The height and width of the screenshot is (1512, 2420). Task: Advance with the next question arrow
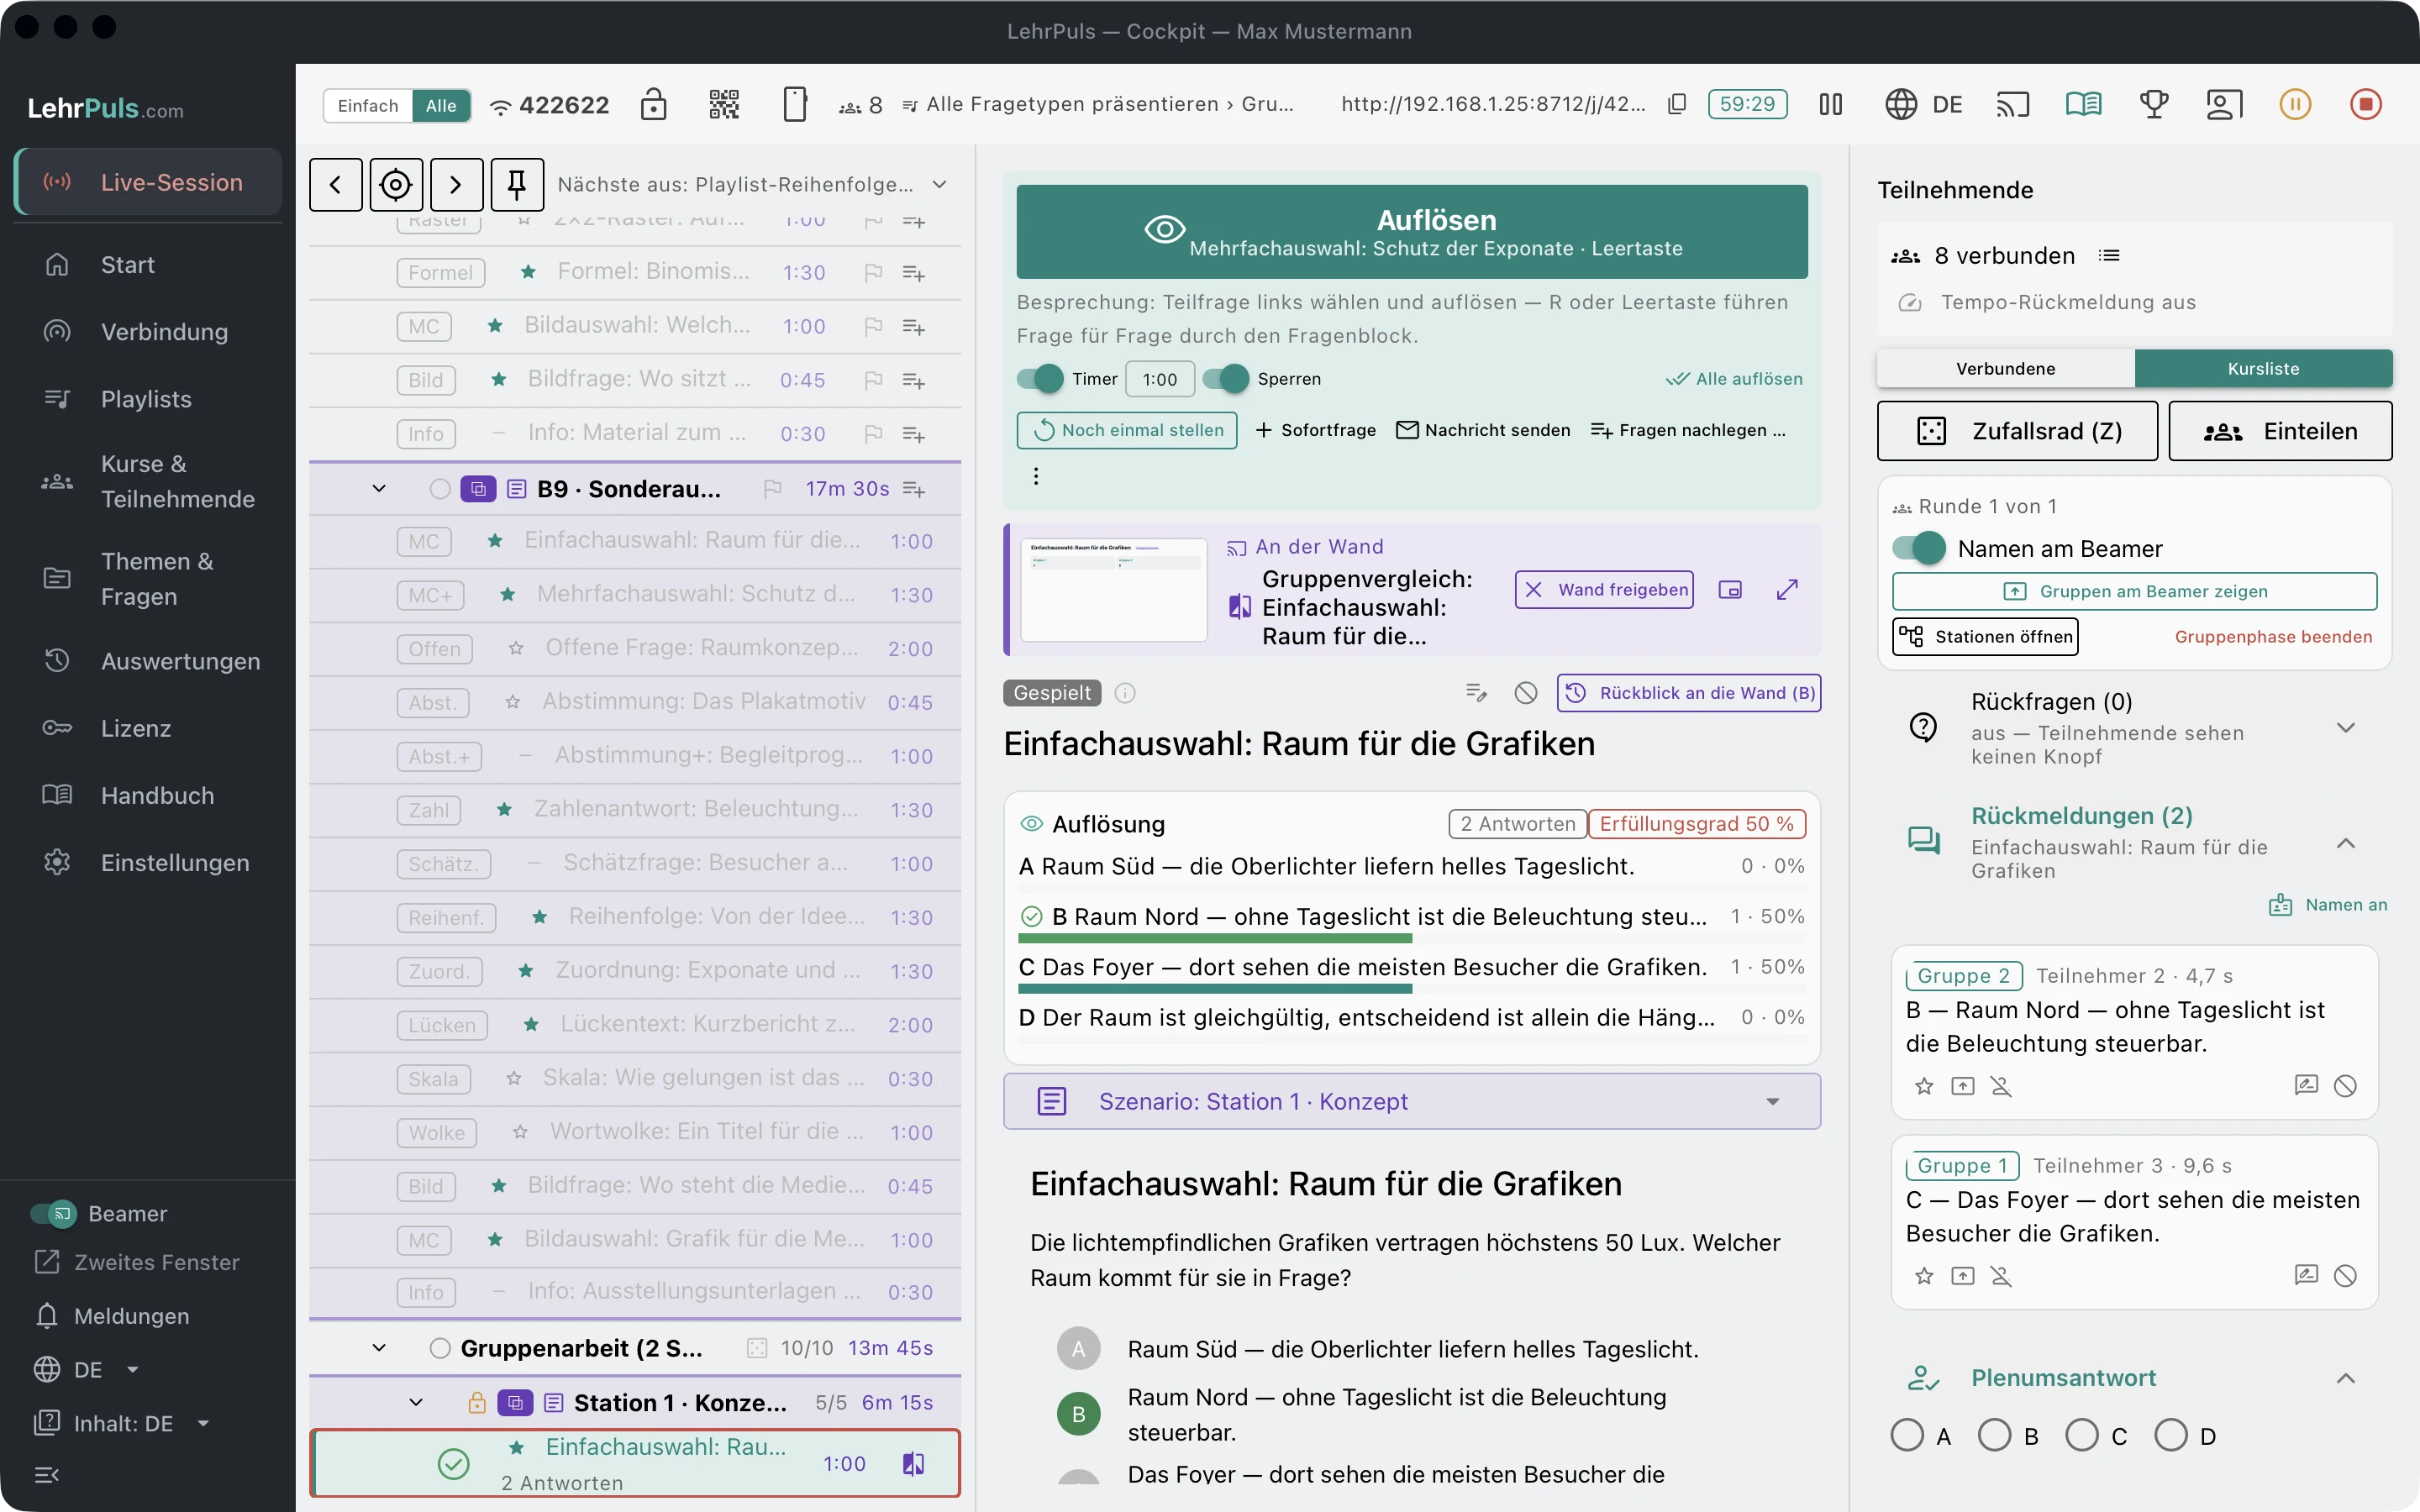(x=456, y=184)
